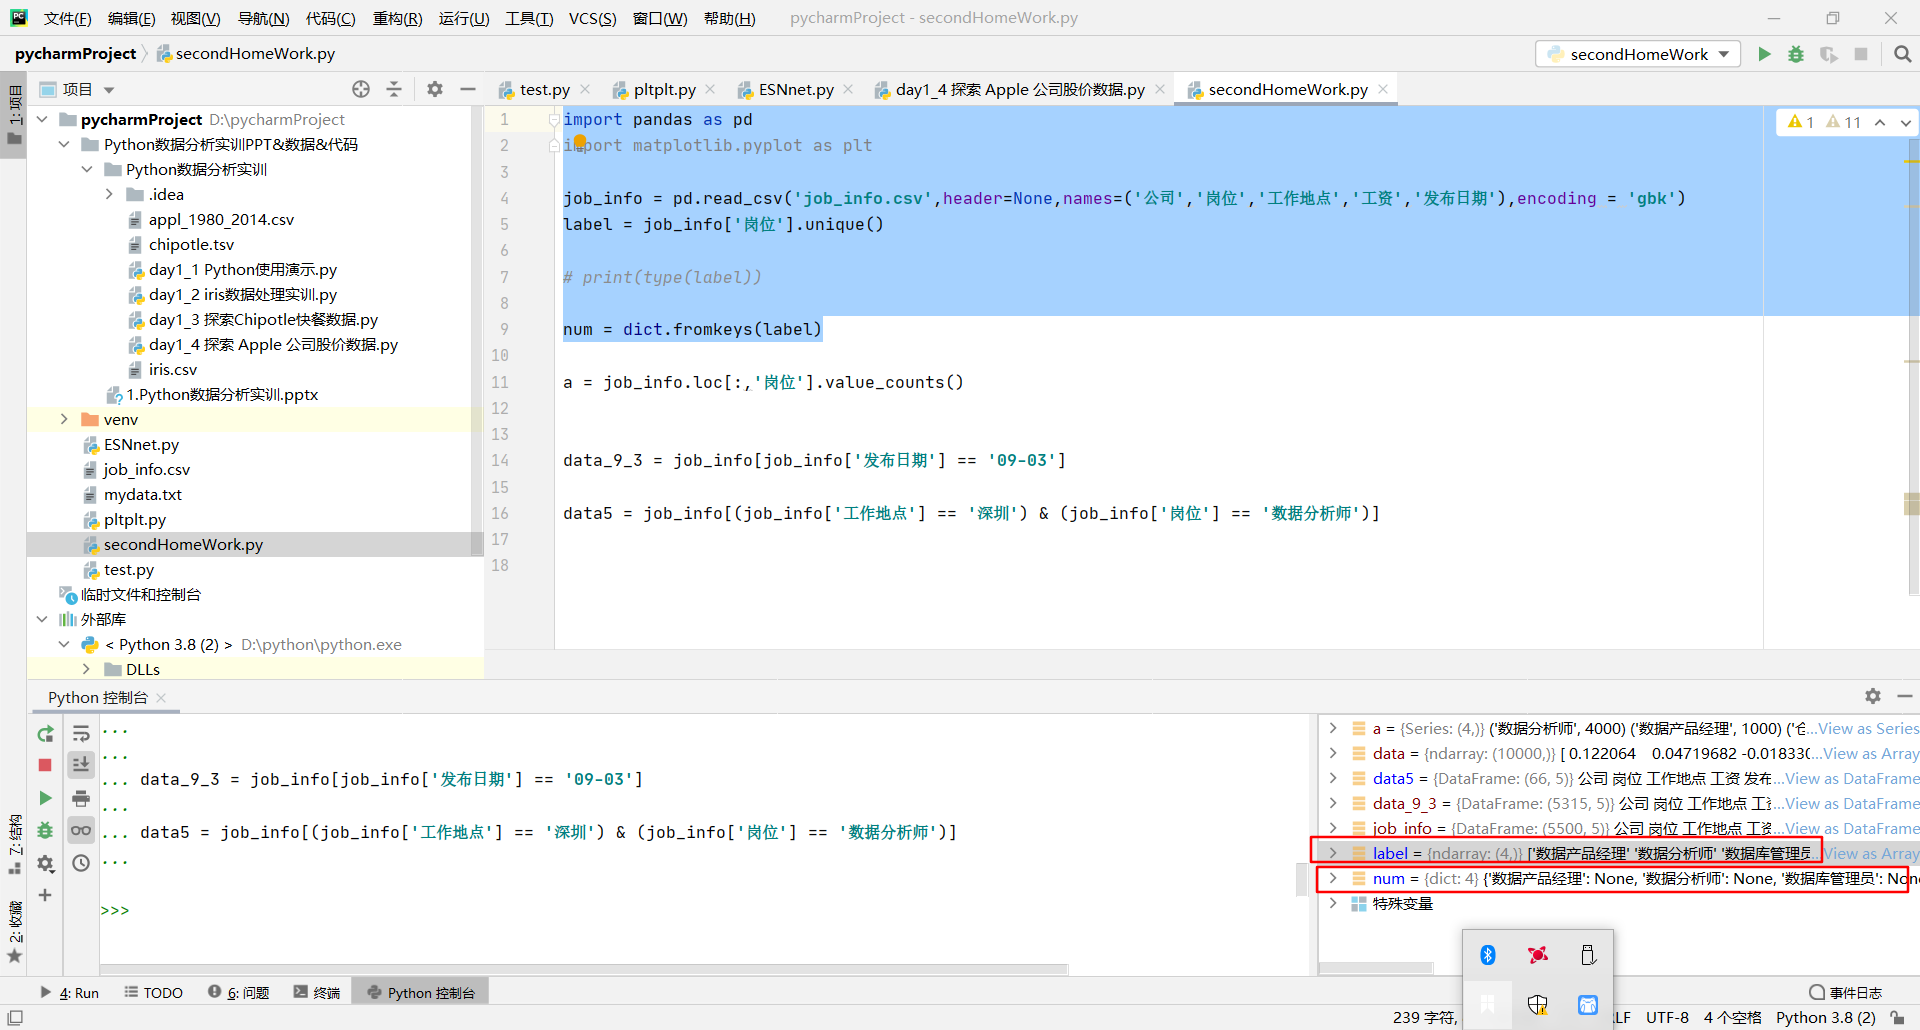Attach the debugger to the Python console

pyautogui.click(x=45, y=830)
